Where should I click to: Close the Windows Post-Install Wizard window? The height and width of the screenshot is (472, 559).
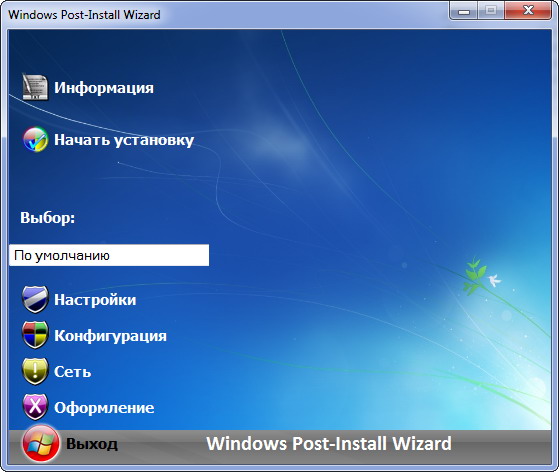point(528,11)
